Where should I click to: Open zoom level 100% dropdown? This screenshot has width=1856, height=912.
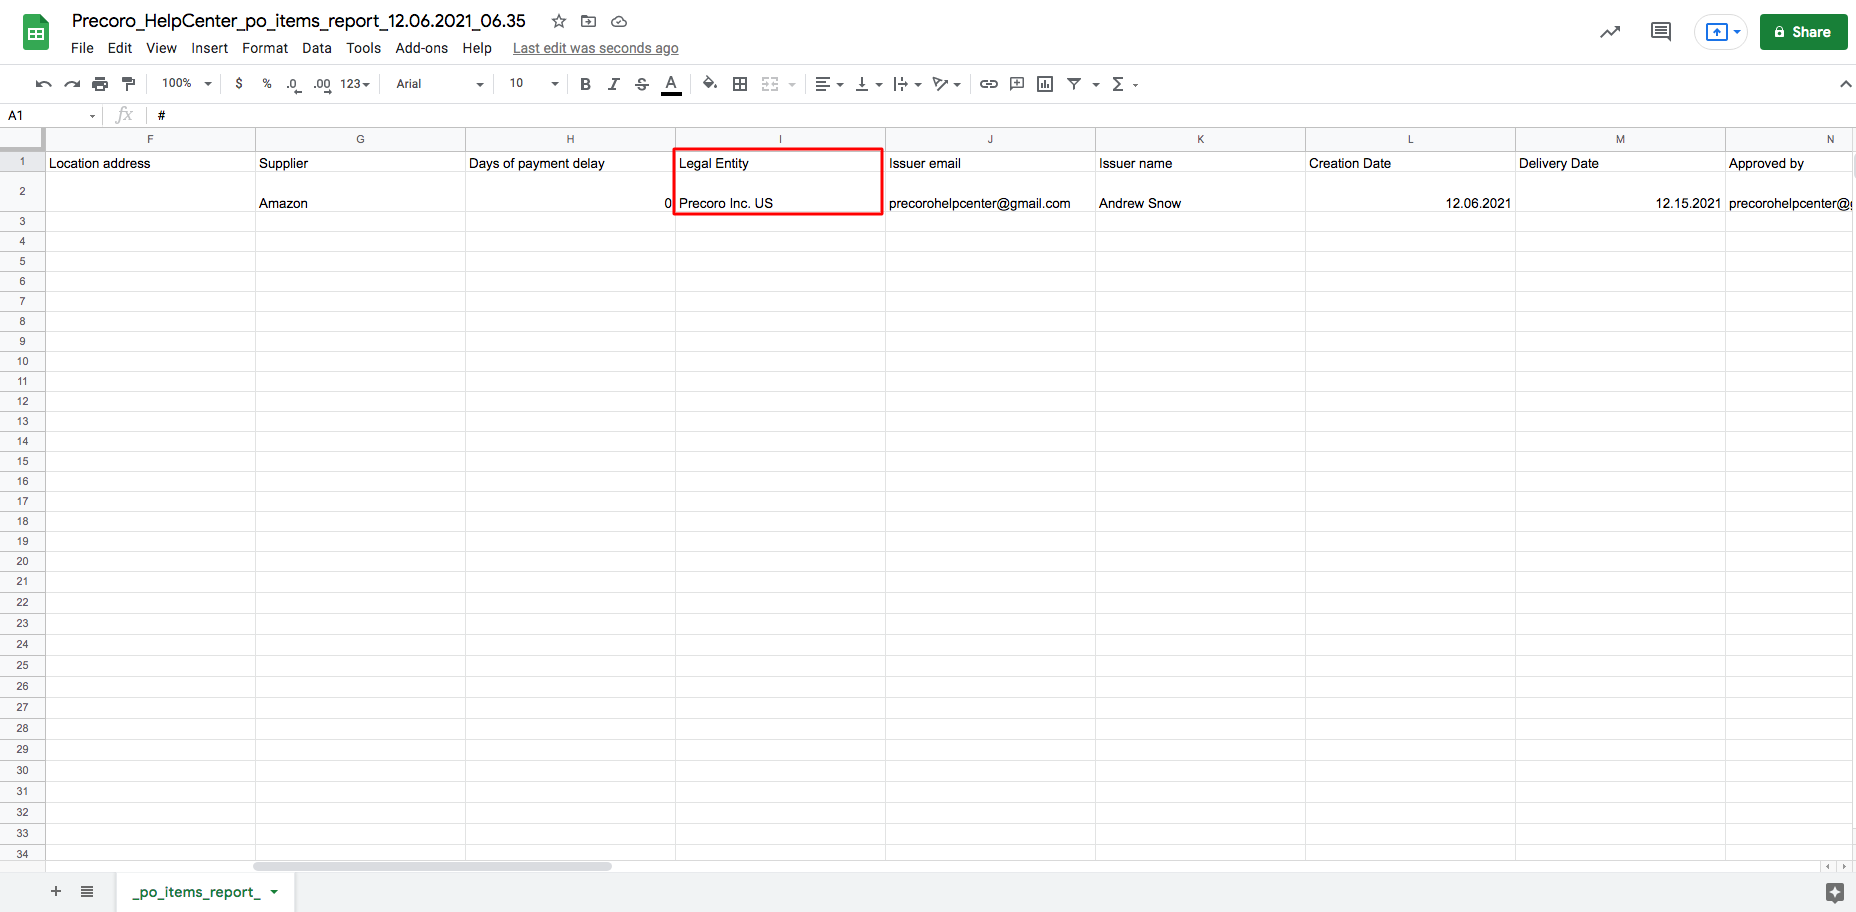point(188,84)
